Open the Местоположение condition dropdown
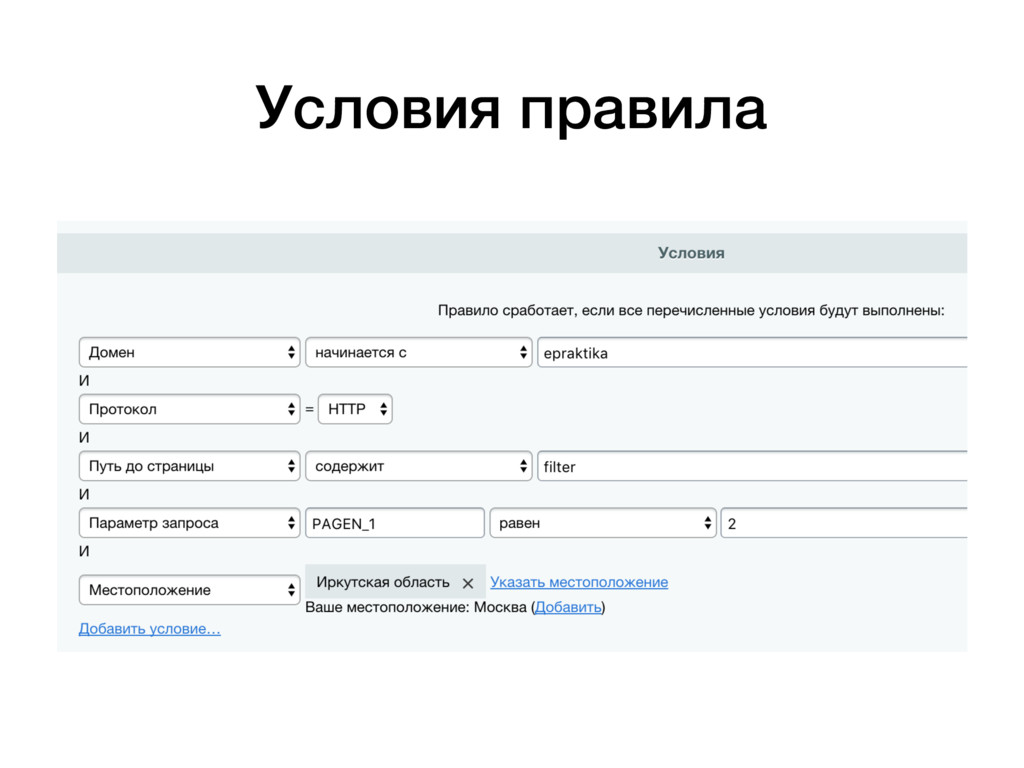The width and height of the screenshot is (1024, 768). (189, 590)
